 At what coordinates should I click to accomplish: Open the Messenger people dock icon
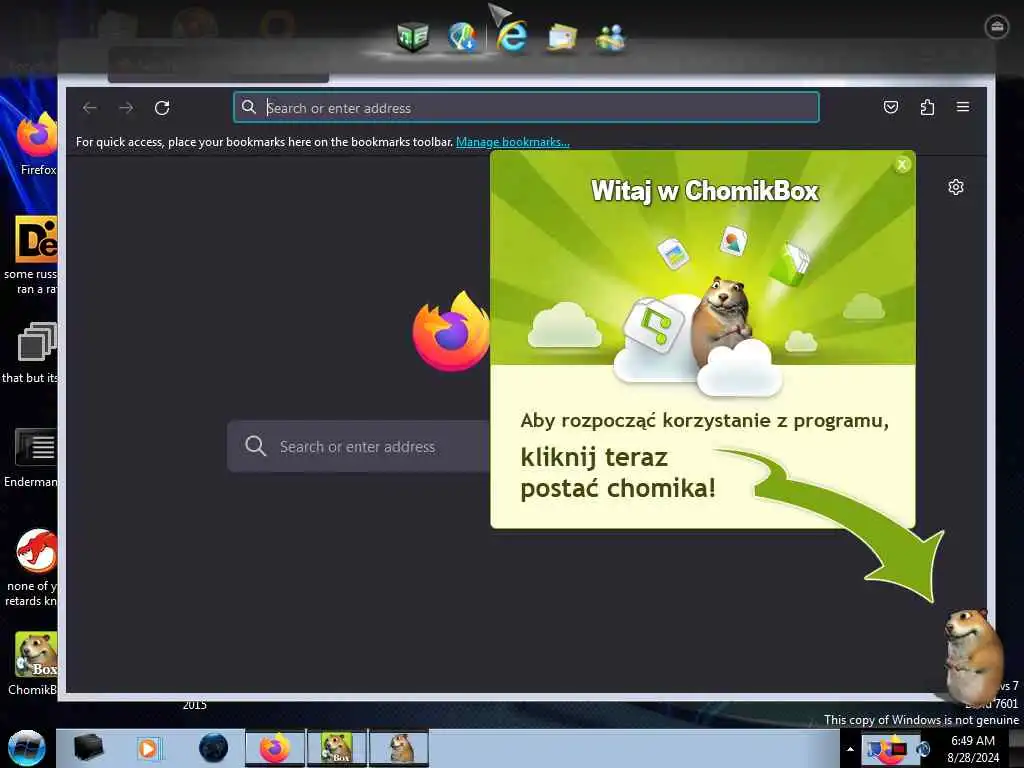[611, 37]
